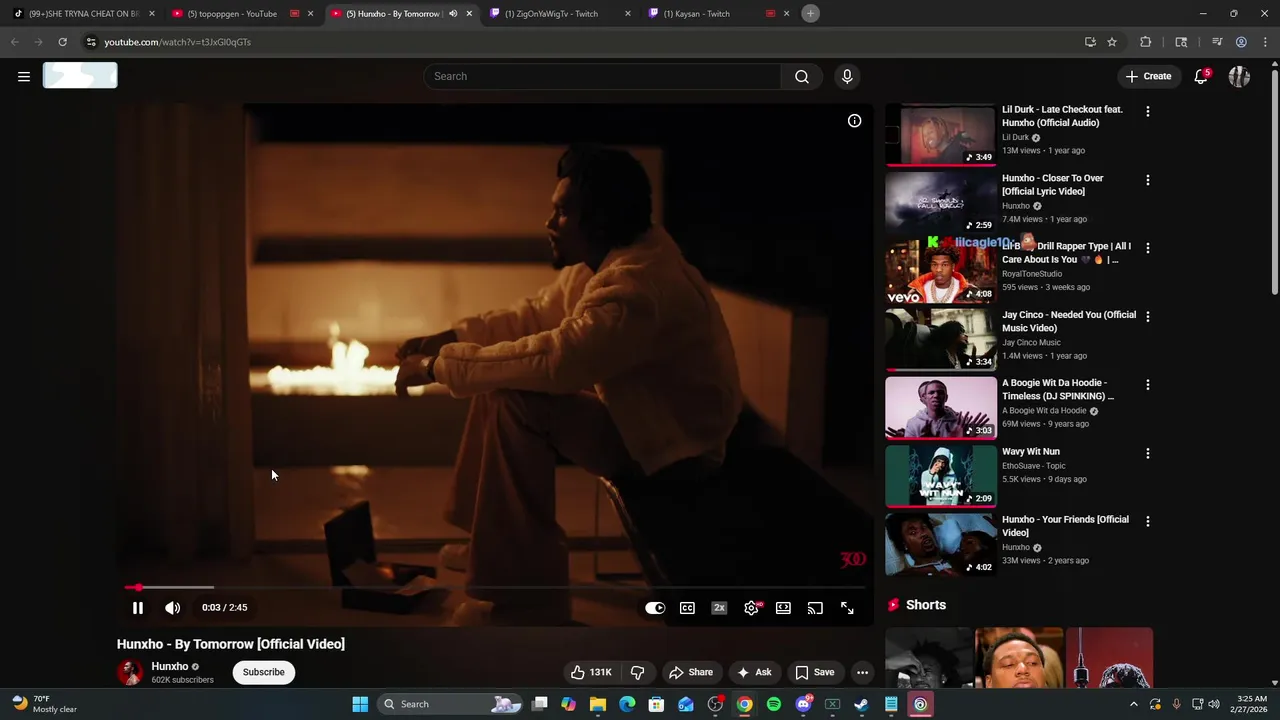Click the install/cast icon in the address bar
Viewport: 1280px width, 720px height.
click(1090, 42)
